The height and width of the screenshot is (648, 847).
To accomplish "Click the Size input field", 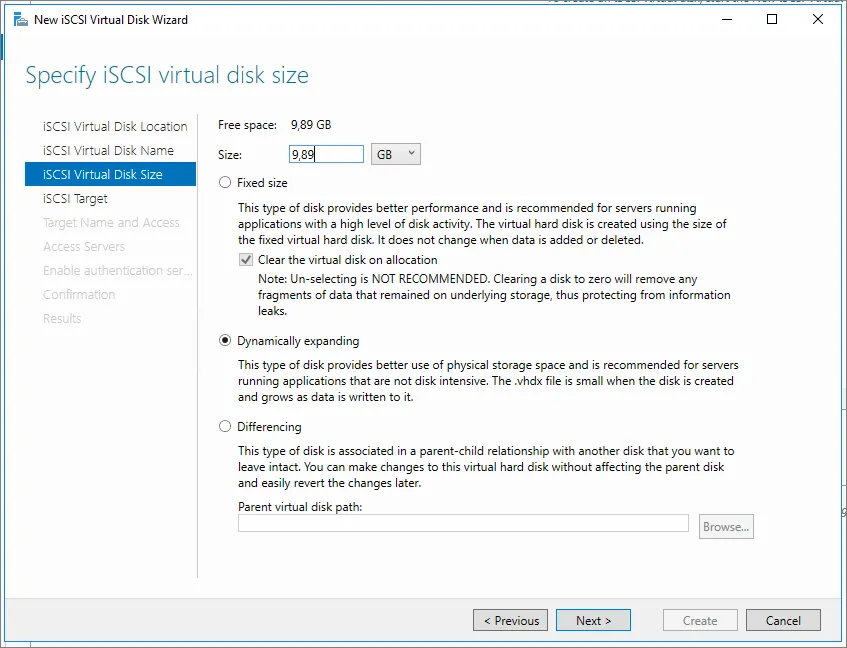I will pos(326,154).
